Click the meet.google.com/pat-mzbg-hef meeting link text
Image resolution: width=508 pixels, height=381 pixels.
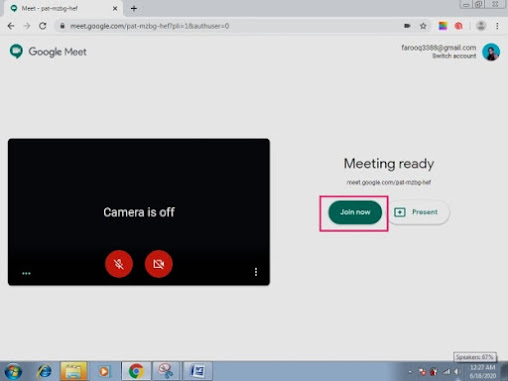389,182
